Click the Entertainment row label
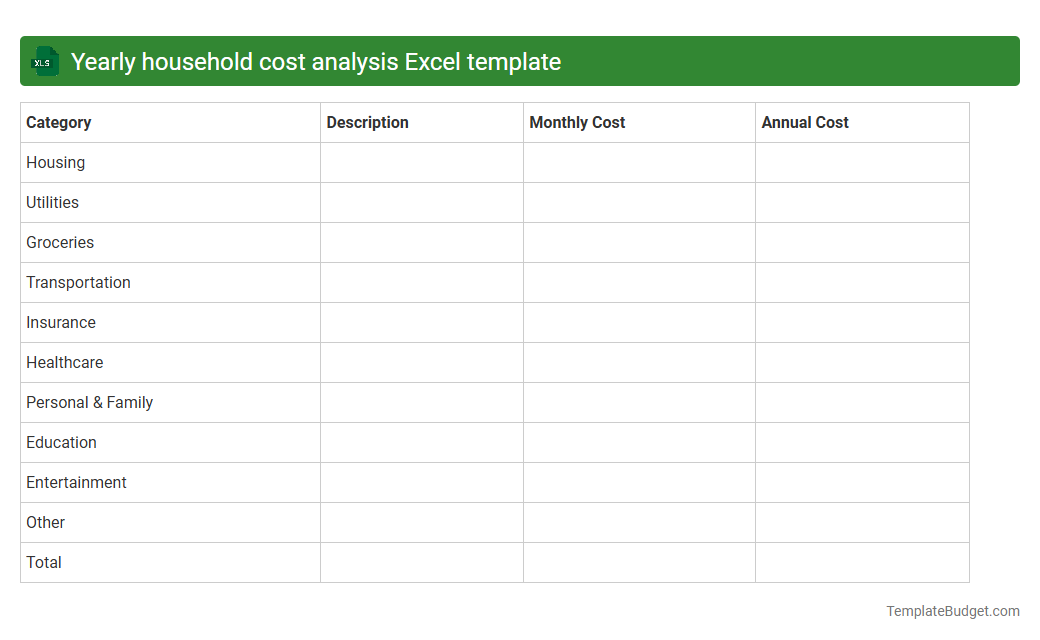 [76, 482]
